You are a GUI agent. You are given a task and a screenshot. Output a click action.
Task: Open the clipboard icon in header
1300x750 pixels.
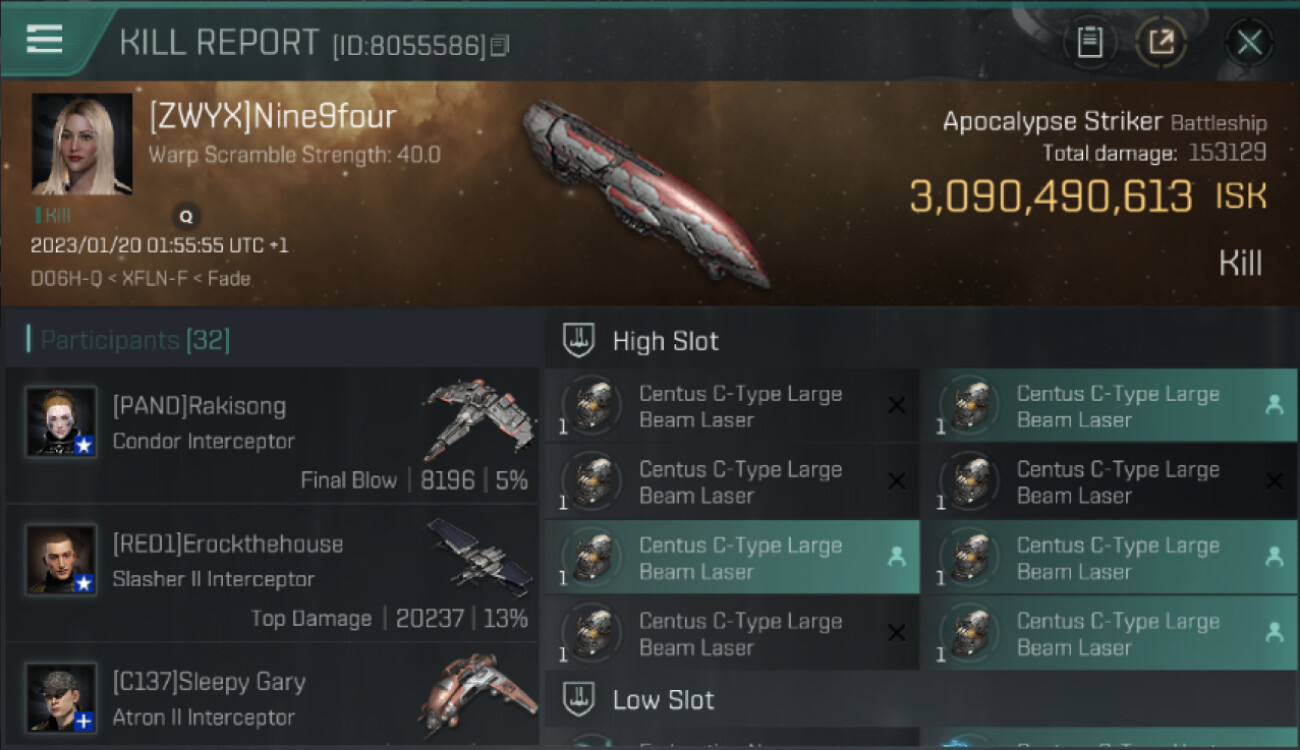click(x=1089, y=42)
